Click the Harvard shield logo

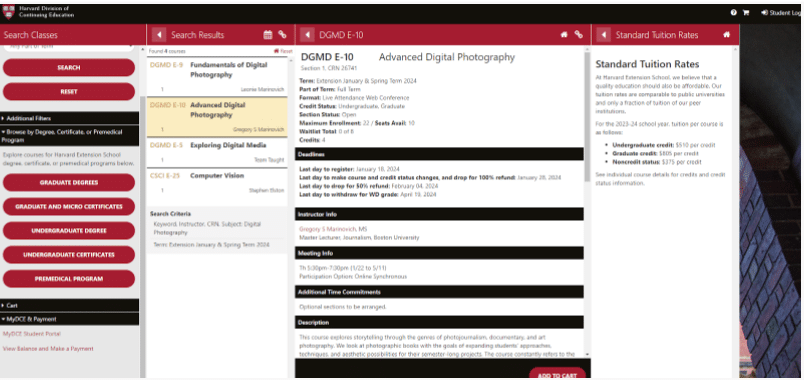coord(8,12)
